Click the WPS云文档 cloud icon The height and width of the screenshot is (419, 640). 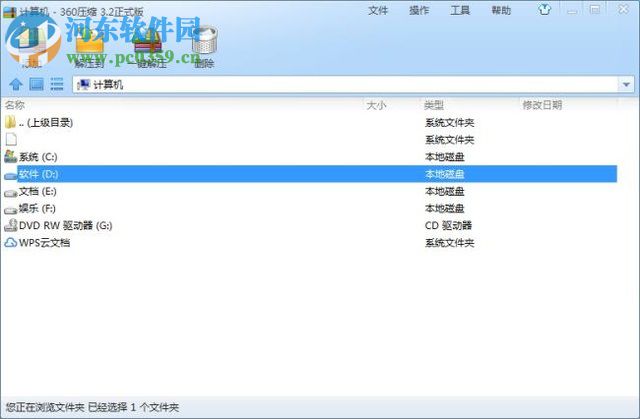click(x=10, y=243)
